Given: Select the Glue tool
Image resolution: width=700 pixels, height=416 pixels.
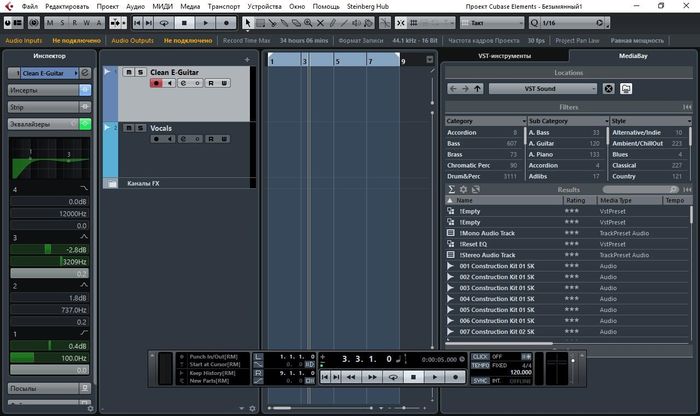Looking at the screenshot, I should (x=284, y=23).
